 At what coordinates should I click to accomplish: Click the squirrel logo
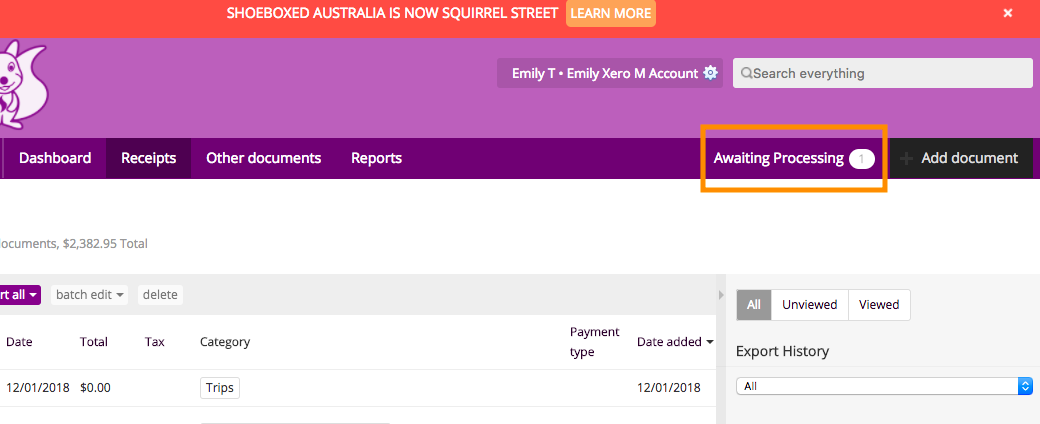click(22, 84)
